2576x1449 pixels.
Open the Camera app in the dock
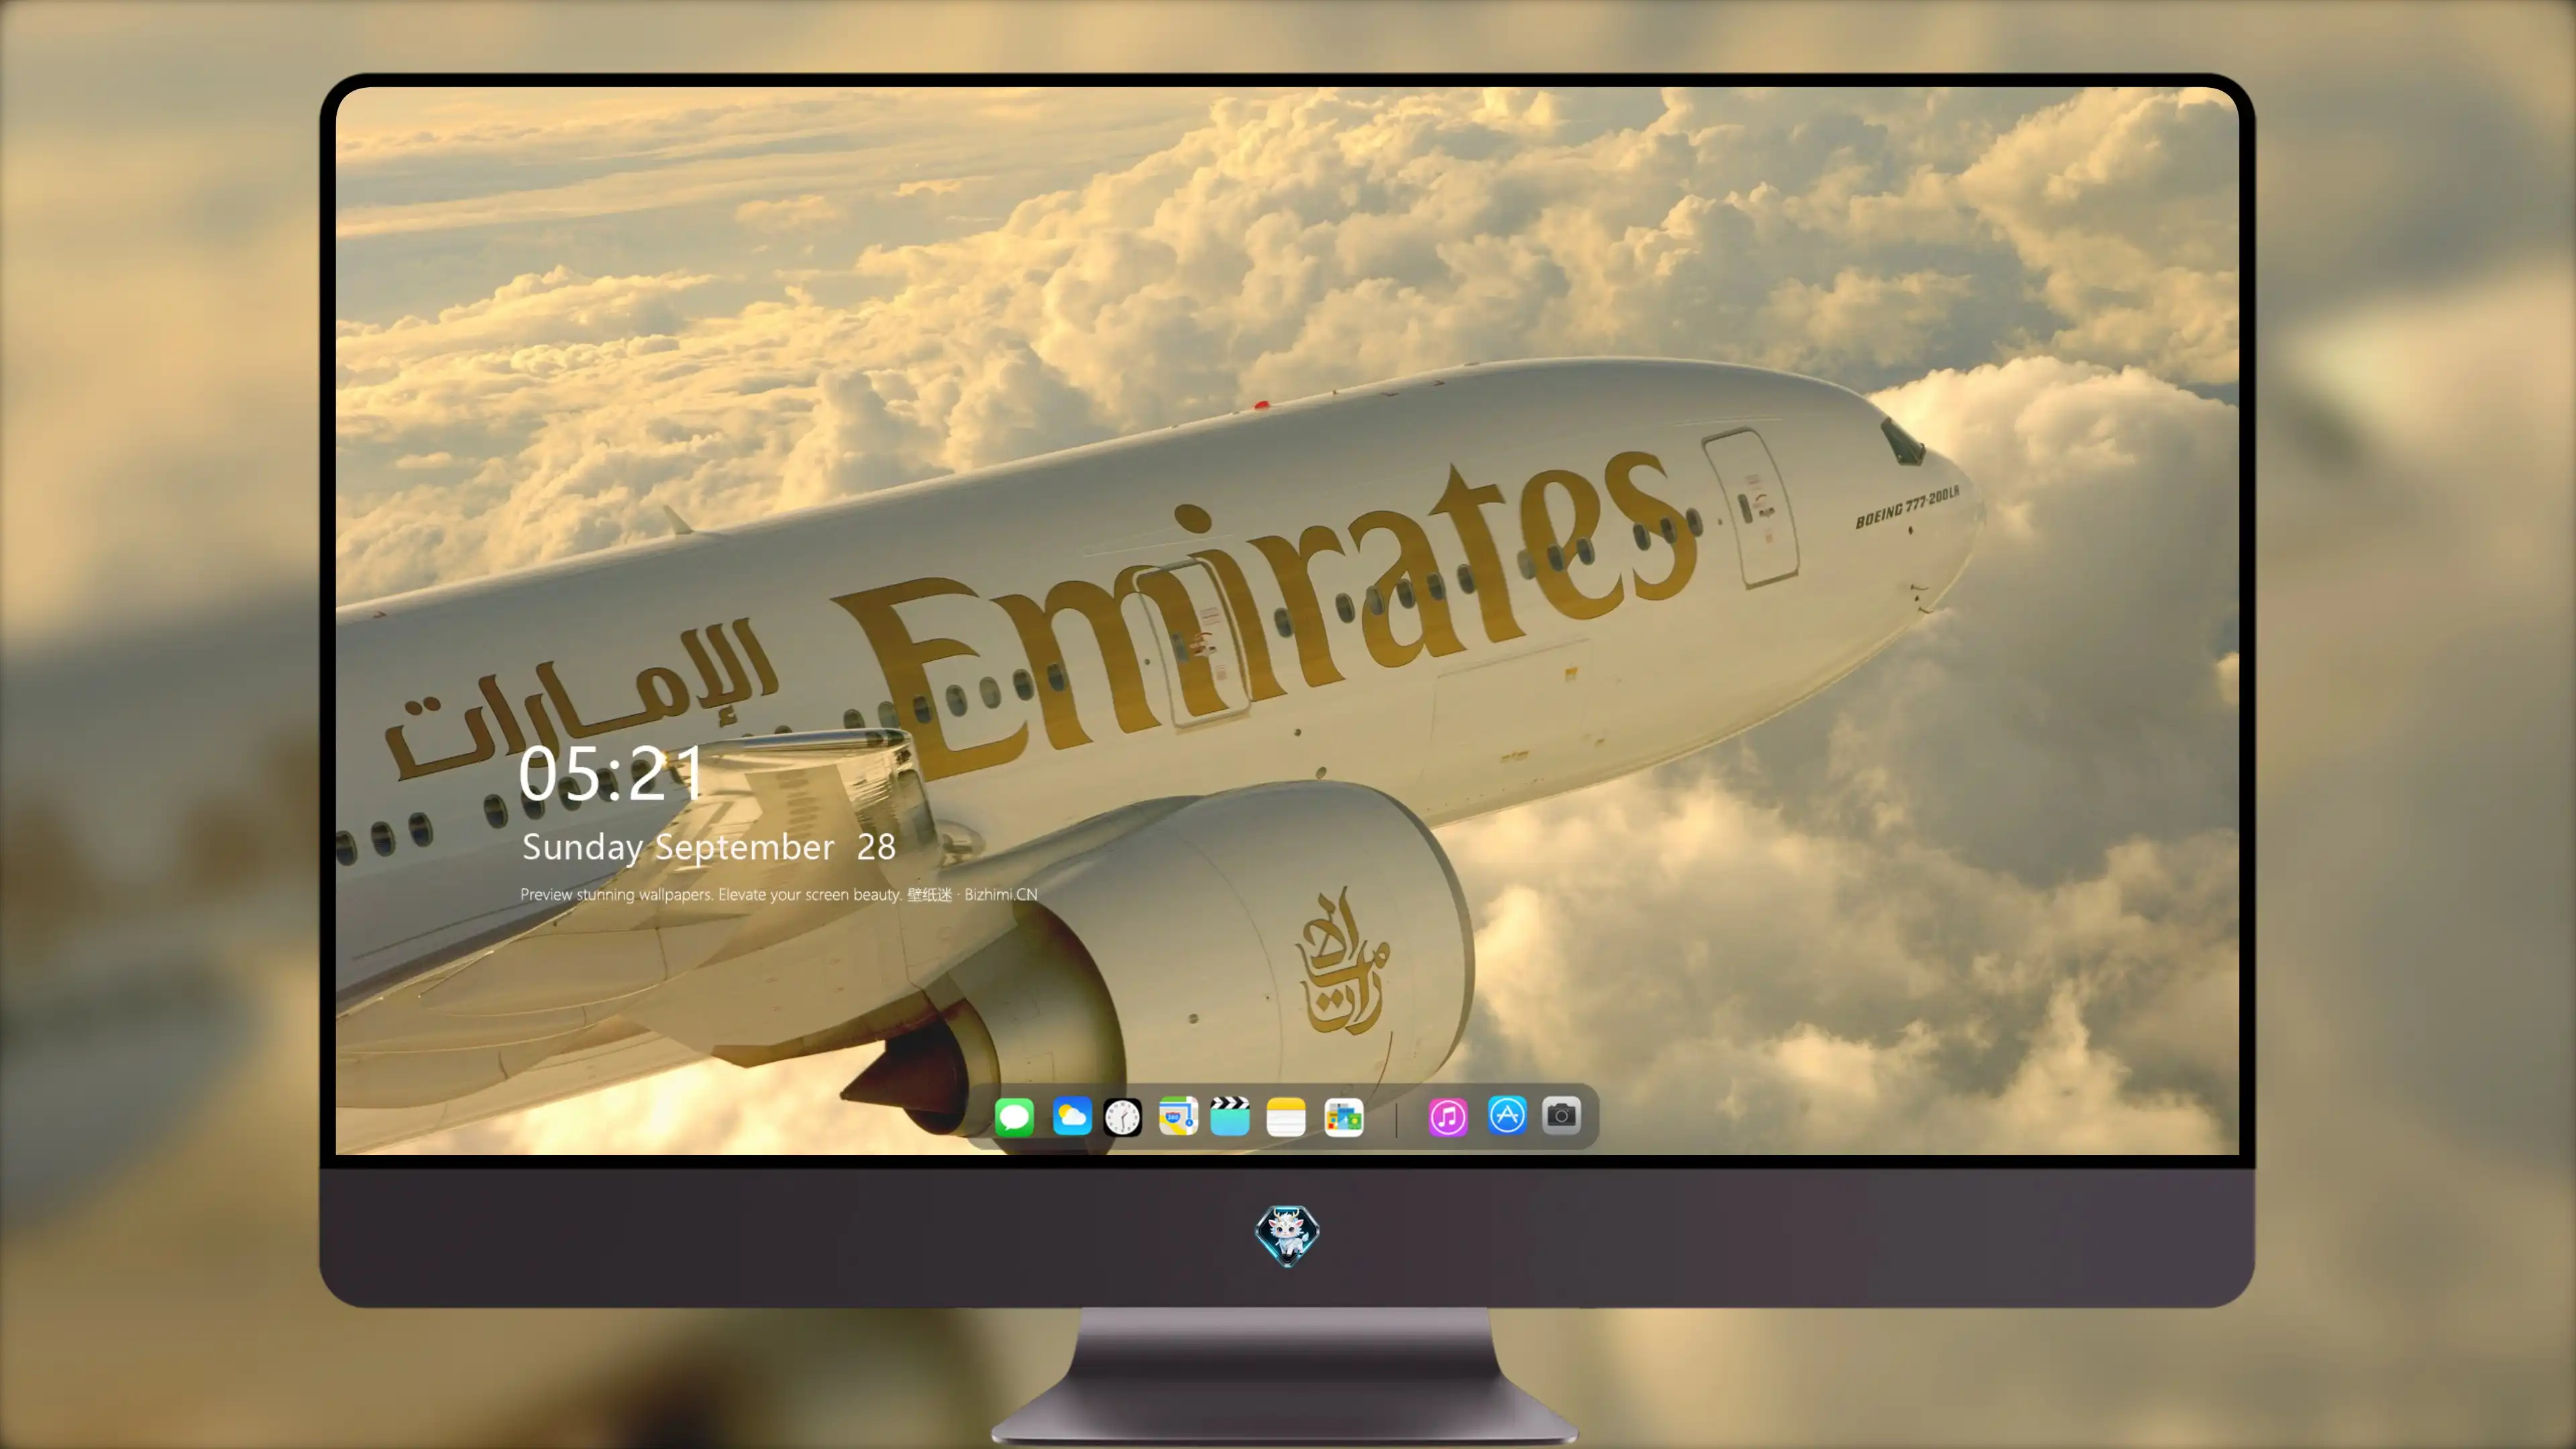click(x=1561, y=1115)
